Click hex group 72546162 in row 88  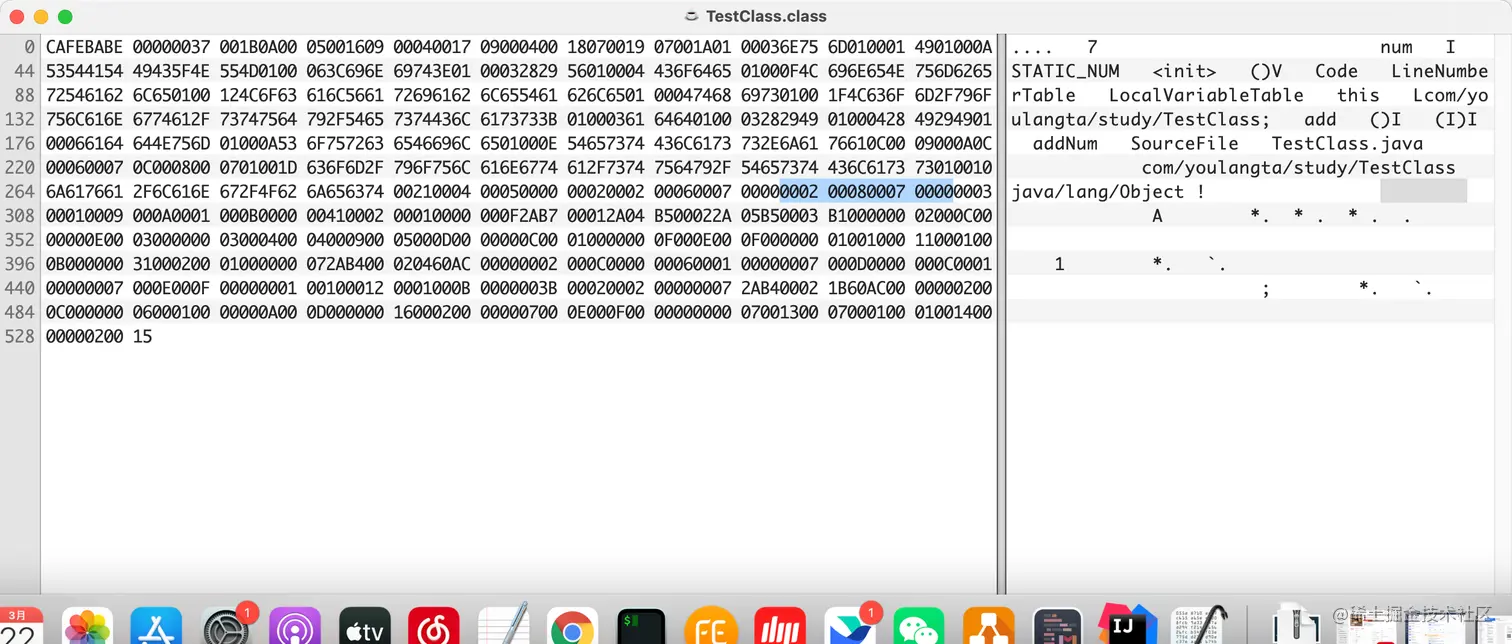pyautogui.click(x=84, y=95)
